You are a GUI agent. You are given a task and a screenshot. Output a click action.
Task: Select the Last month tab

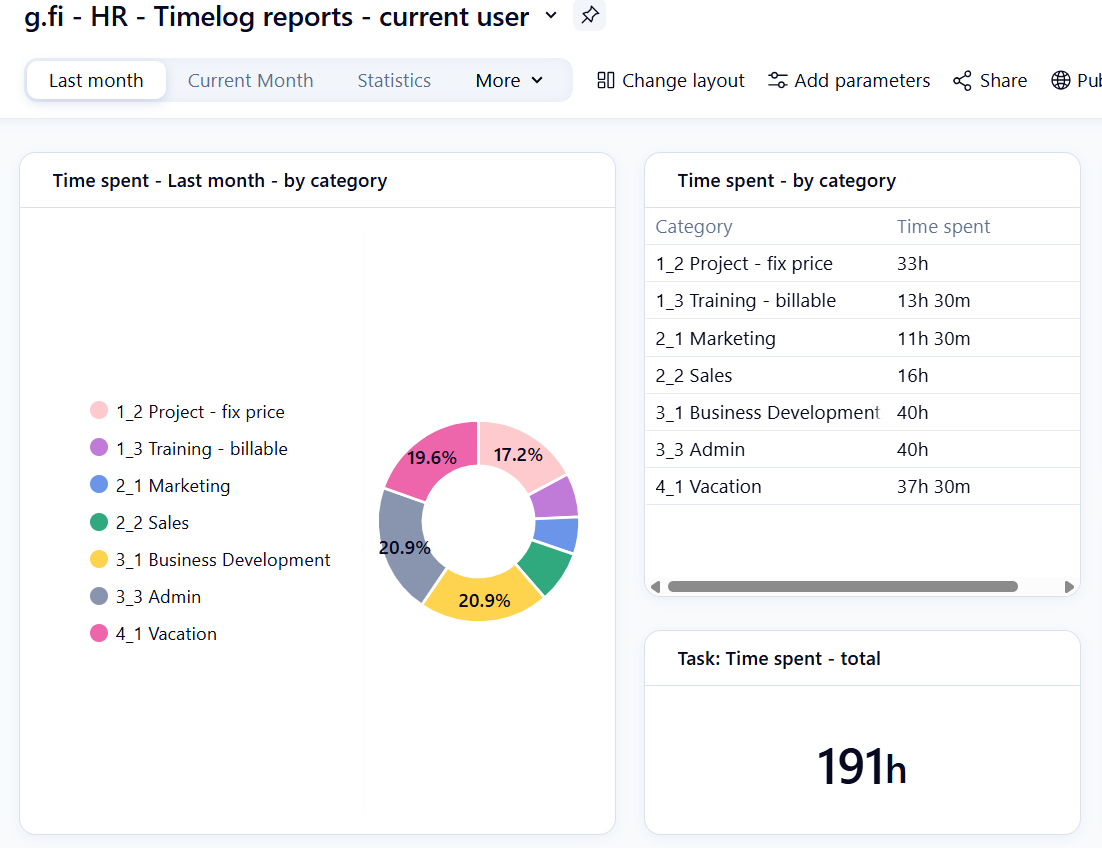pyautogui.click(x=96, y=81)
